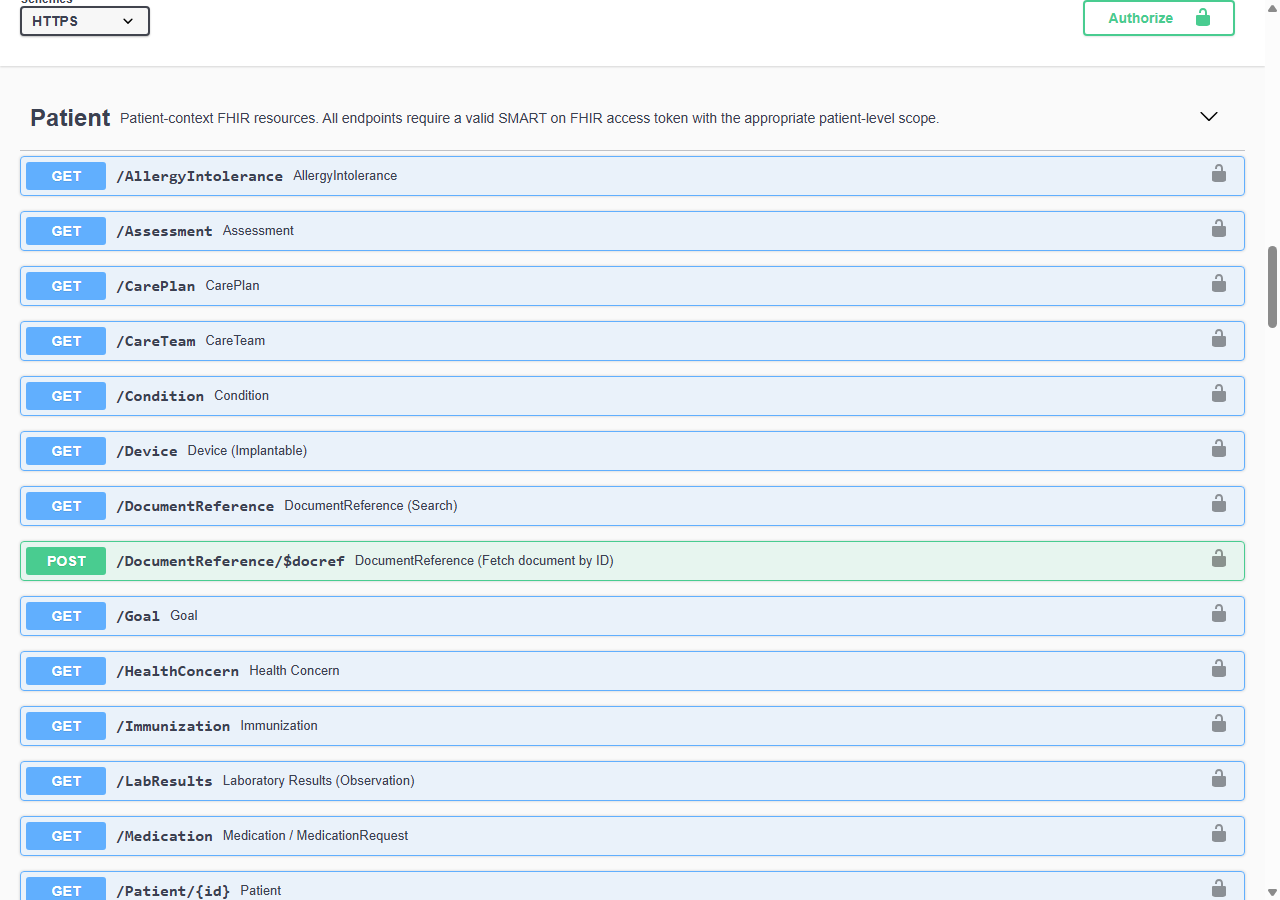This screenshot has height=900, width=1280.
Task: Click the lock icon next to POST $docref
Action: tap(1217, 559)
